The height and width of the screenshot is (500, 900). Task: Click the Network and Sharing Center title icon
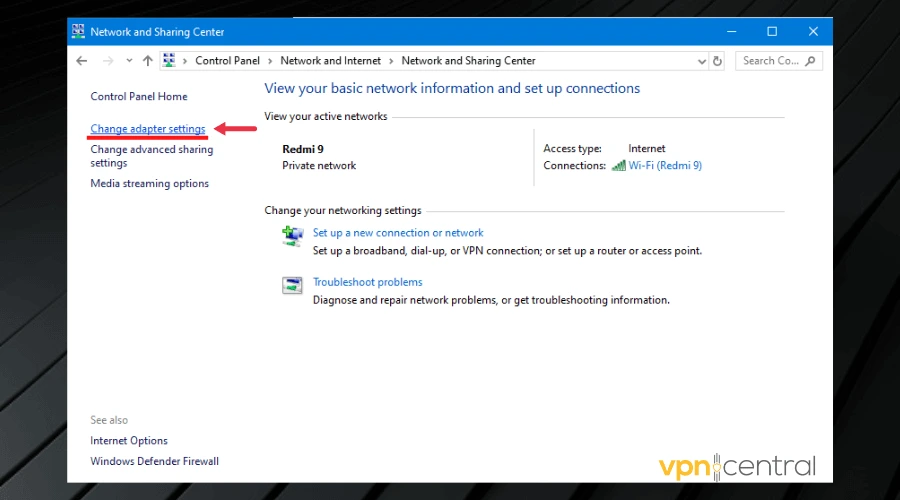79,31
